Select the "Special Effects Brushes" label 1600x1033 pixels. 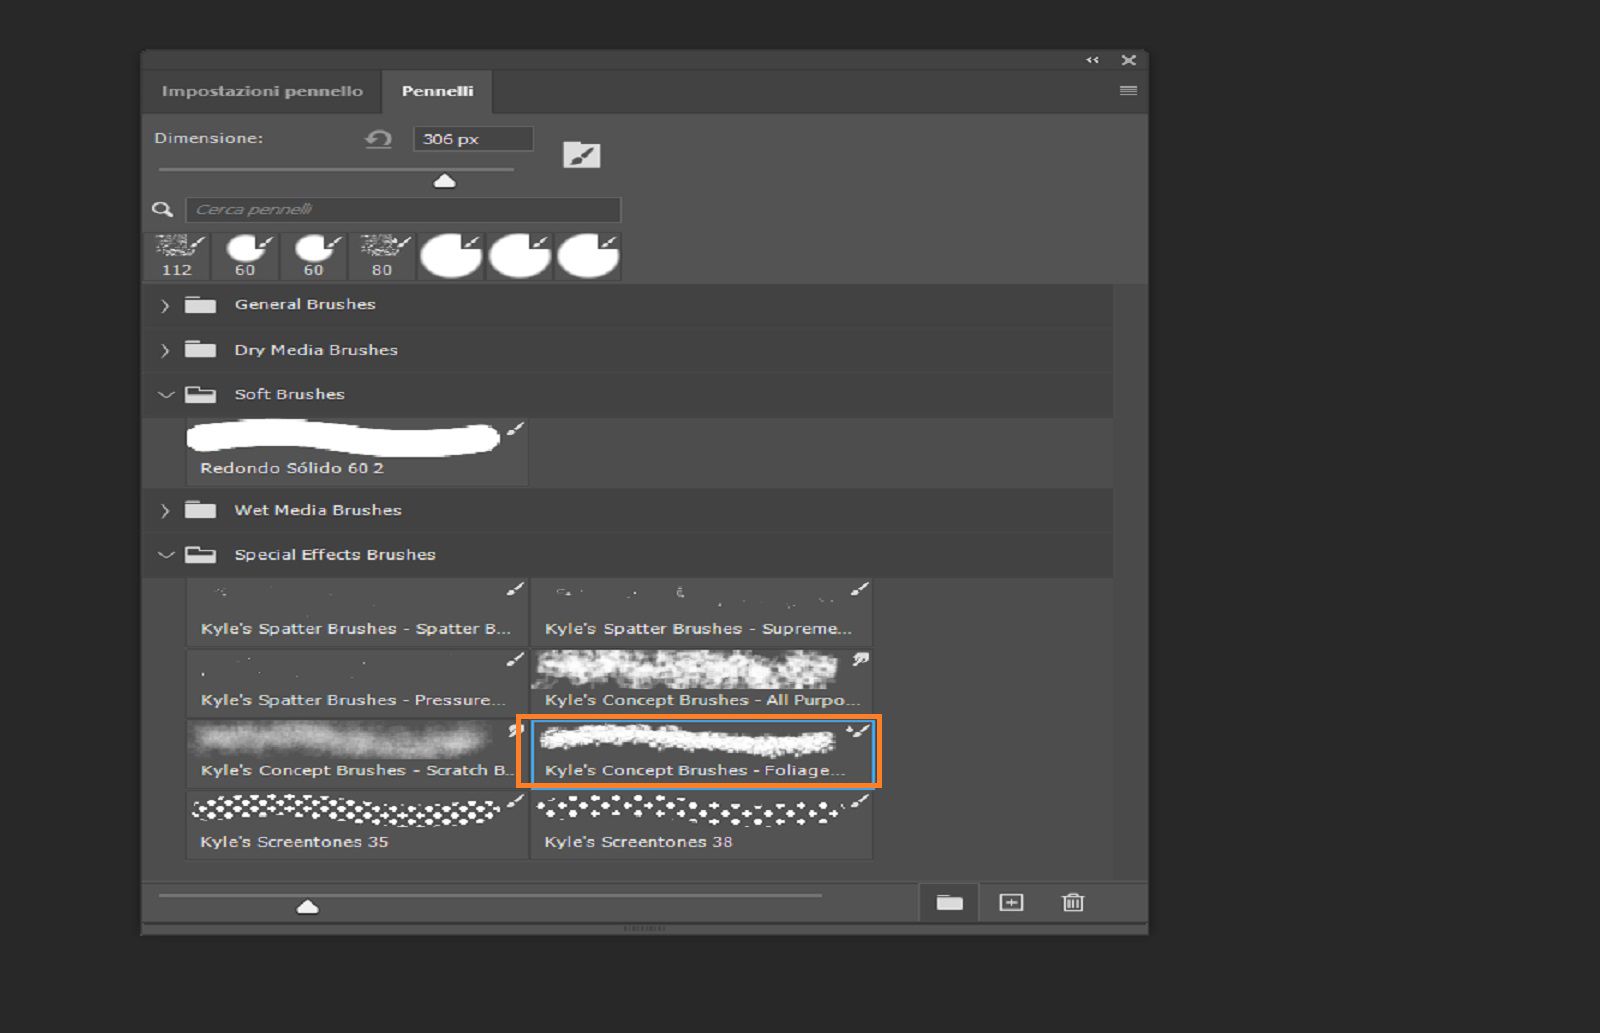[x=335, y=555]
